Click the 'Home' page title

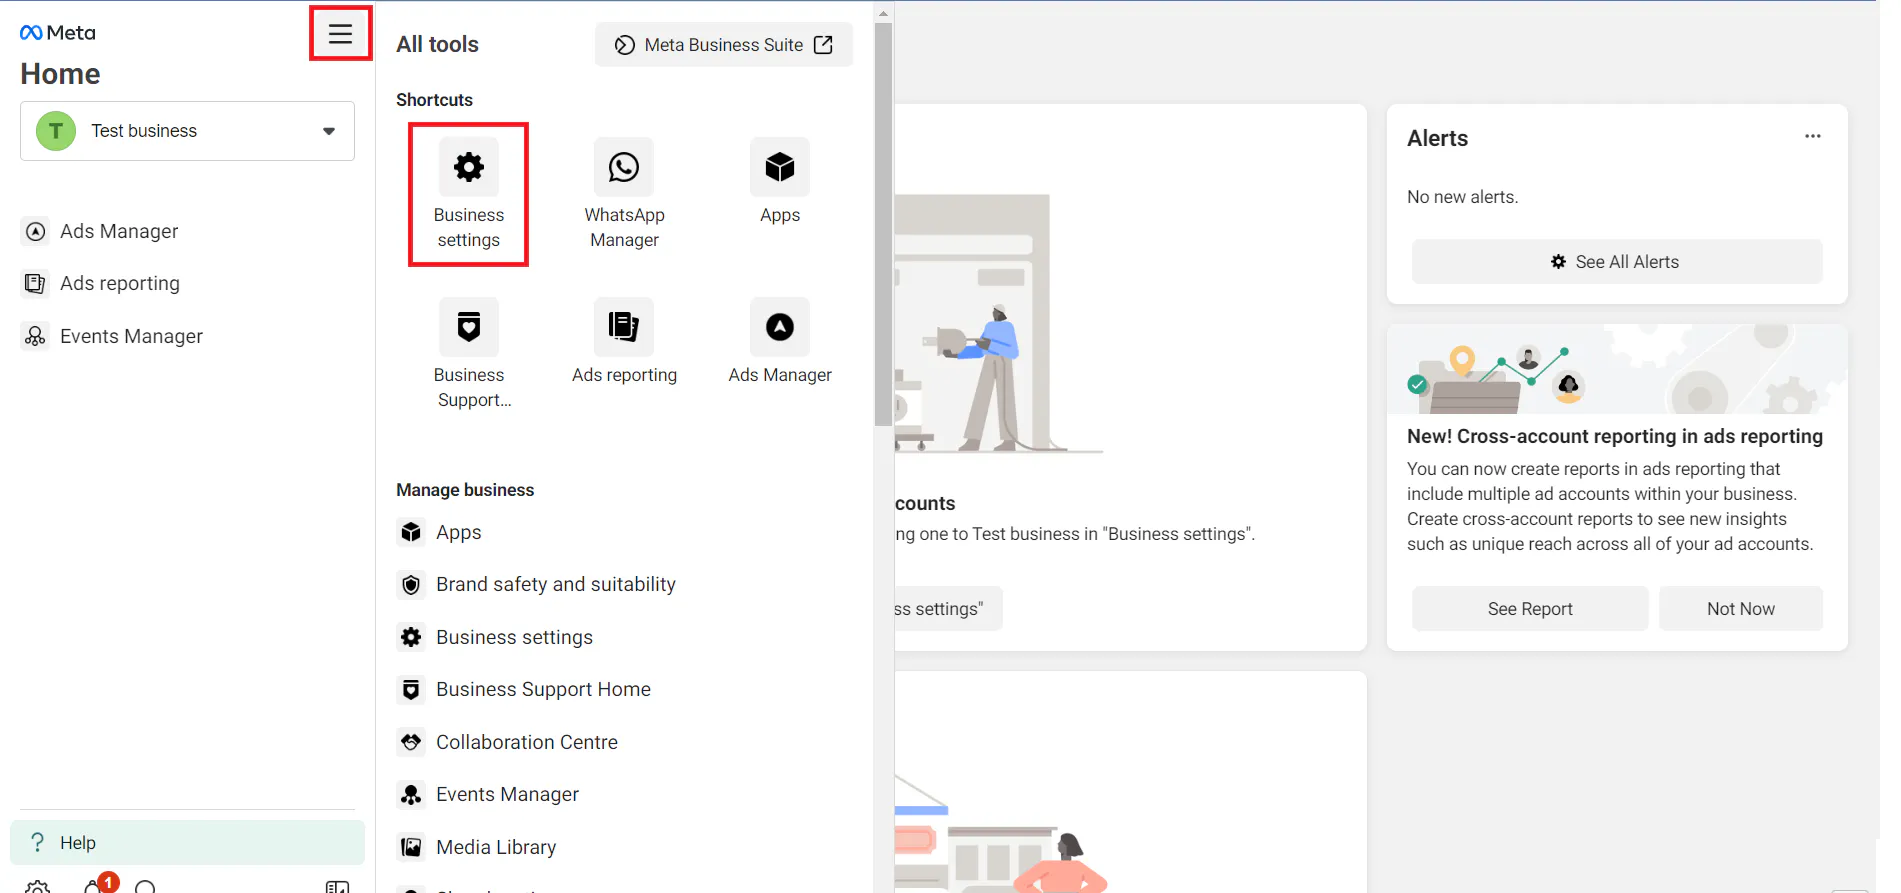60,74
